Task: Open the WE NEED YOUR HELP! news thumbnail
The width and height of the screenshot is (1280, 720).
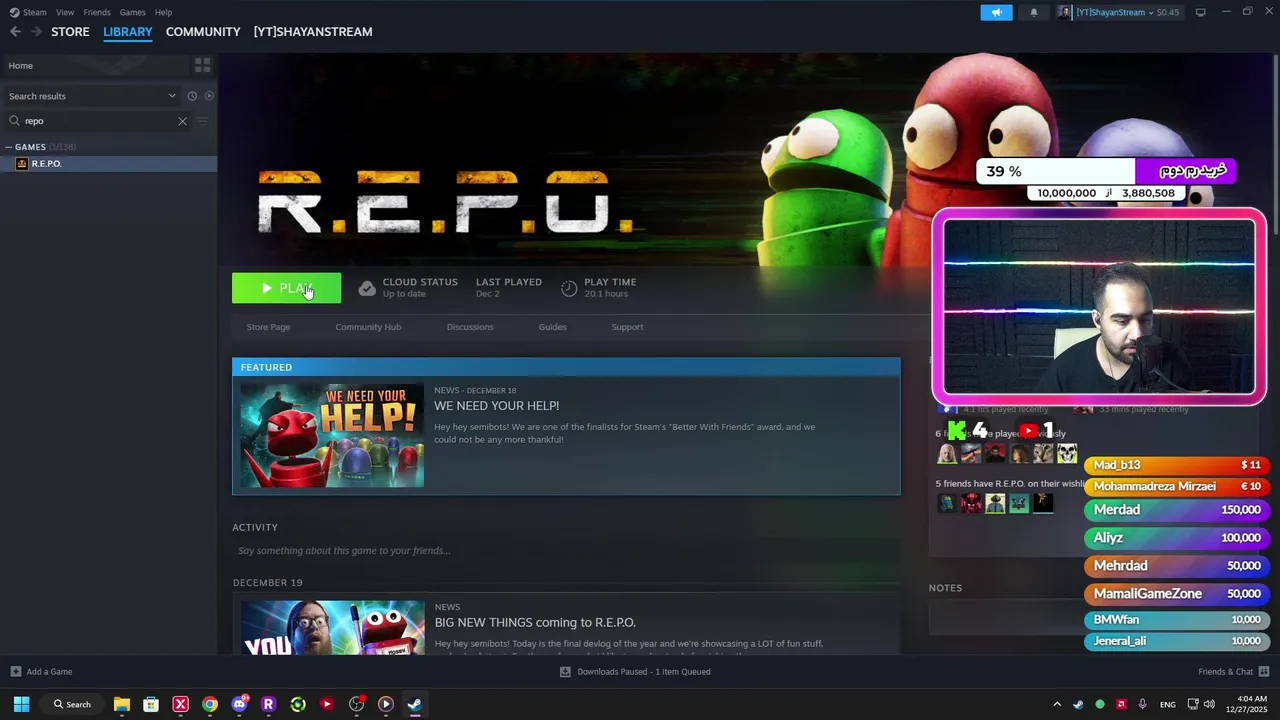Action: 332,435
